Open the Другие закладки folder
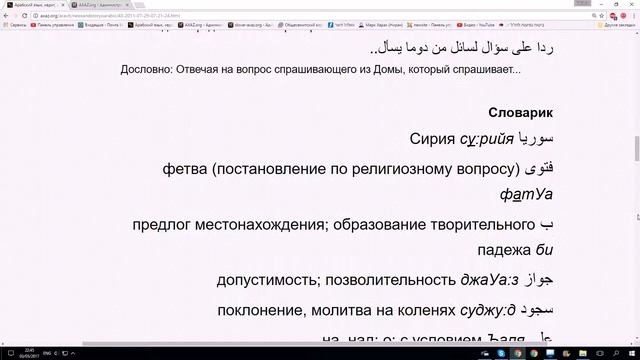Screen dimensions: 640x360 tap(616, 25)
